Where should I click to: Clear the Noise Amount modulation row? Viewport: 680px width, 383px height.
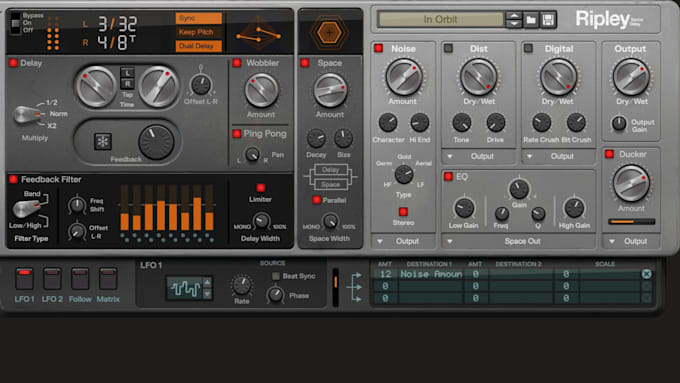(x=646, y=274)
